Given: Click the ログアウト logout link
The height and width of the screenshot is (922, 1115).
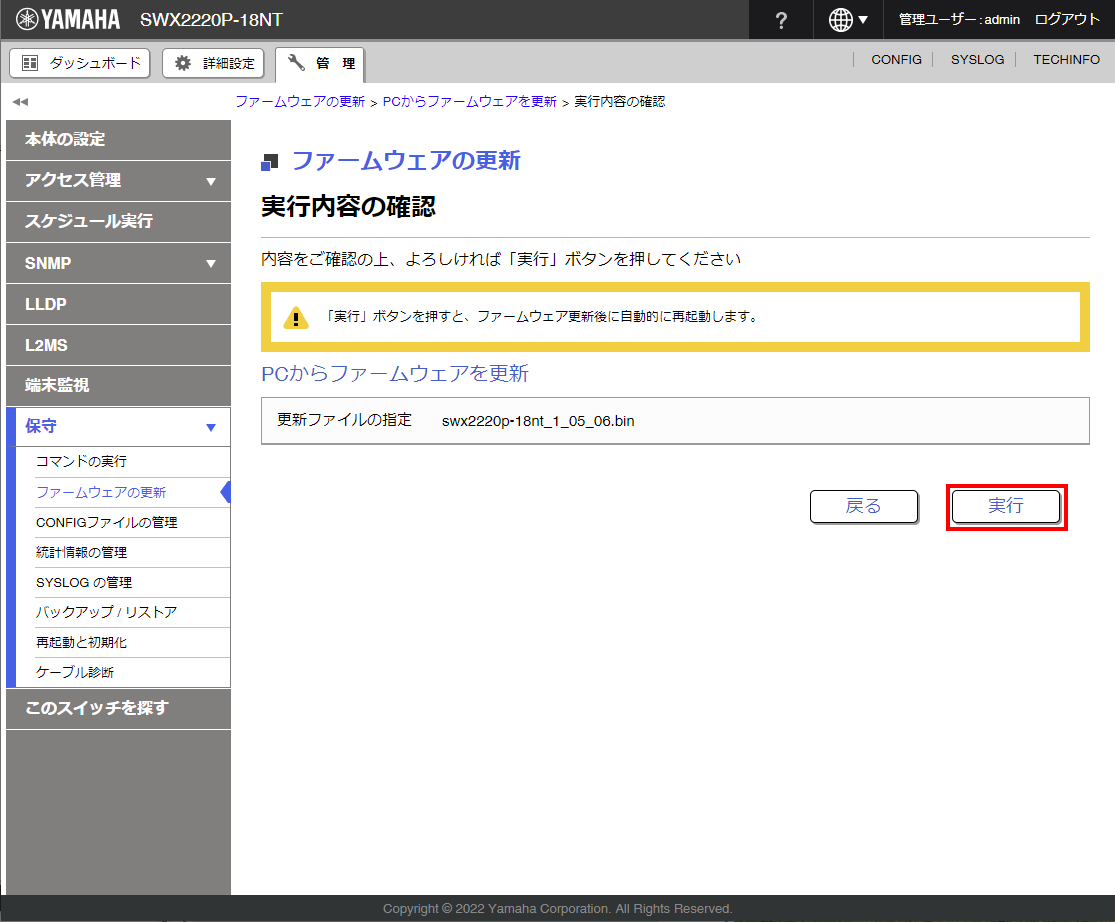Looking at the screenshot, I should (1067, 20).
